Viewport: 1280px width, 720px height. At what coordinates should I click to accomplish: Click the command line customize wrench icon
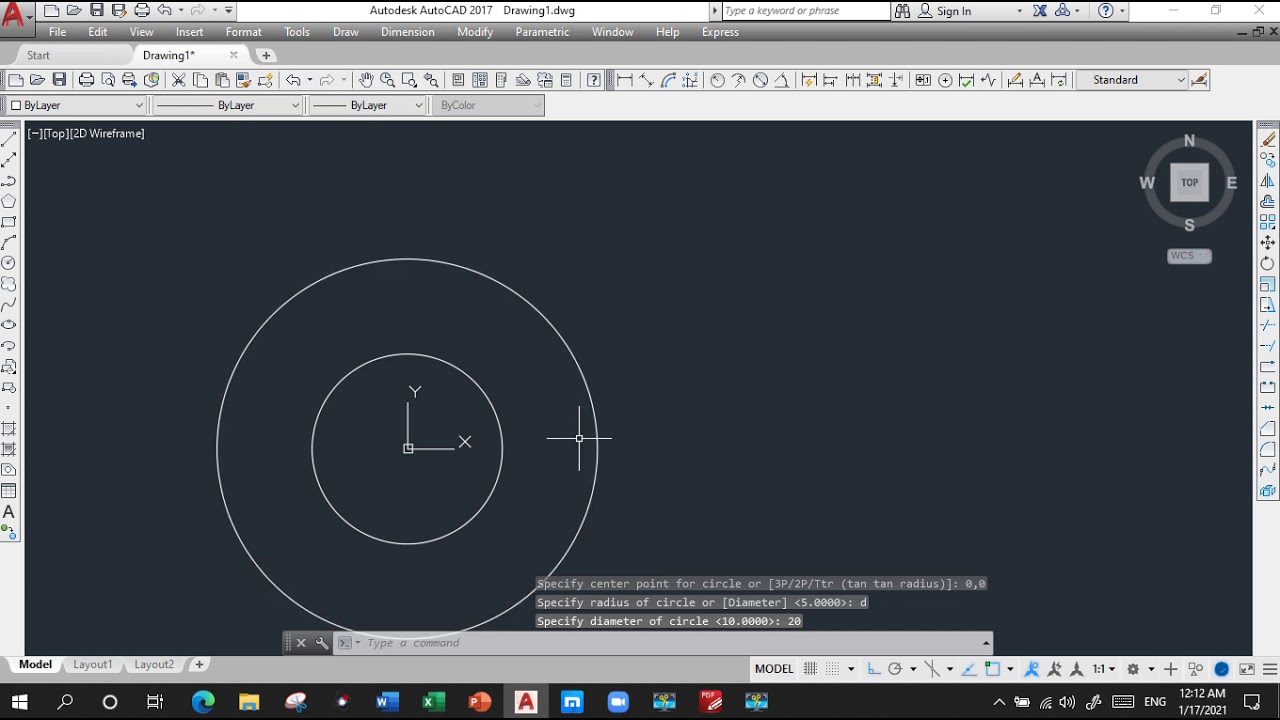pyautogui.click(x=321, y=643)
